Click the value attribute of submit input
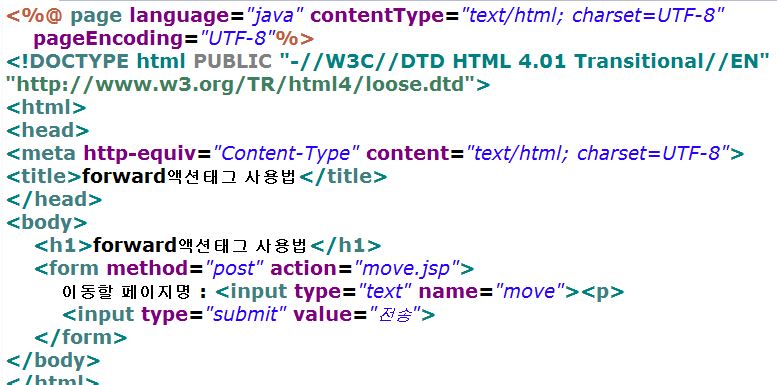Image resolution: width=777 pixels, height=385 pixels. point(323,314)
